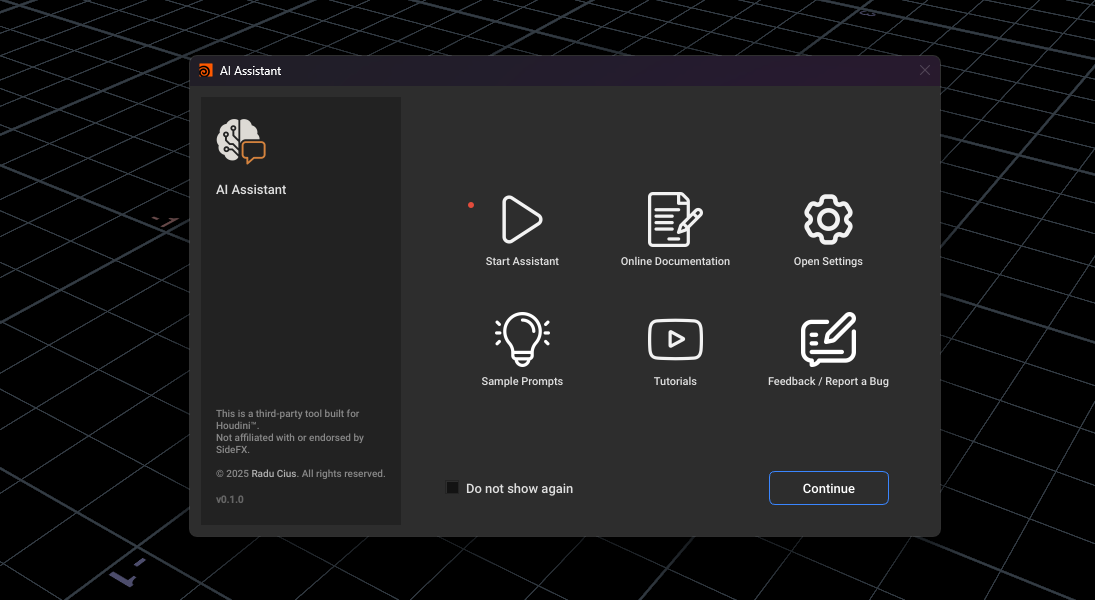Open the Tutorials video icon
The image size is (1095, 600).
click(x=675, y=339)
